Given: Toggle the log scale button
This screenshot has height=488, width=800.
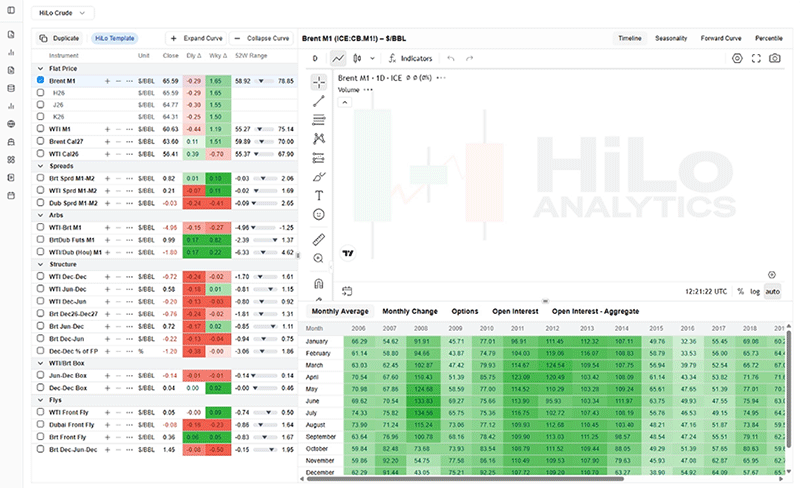Looking at the screenshot, I should pos(755,291).
